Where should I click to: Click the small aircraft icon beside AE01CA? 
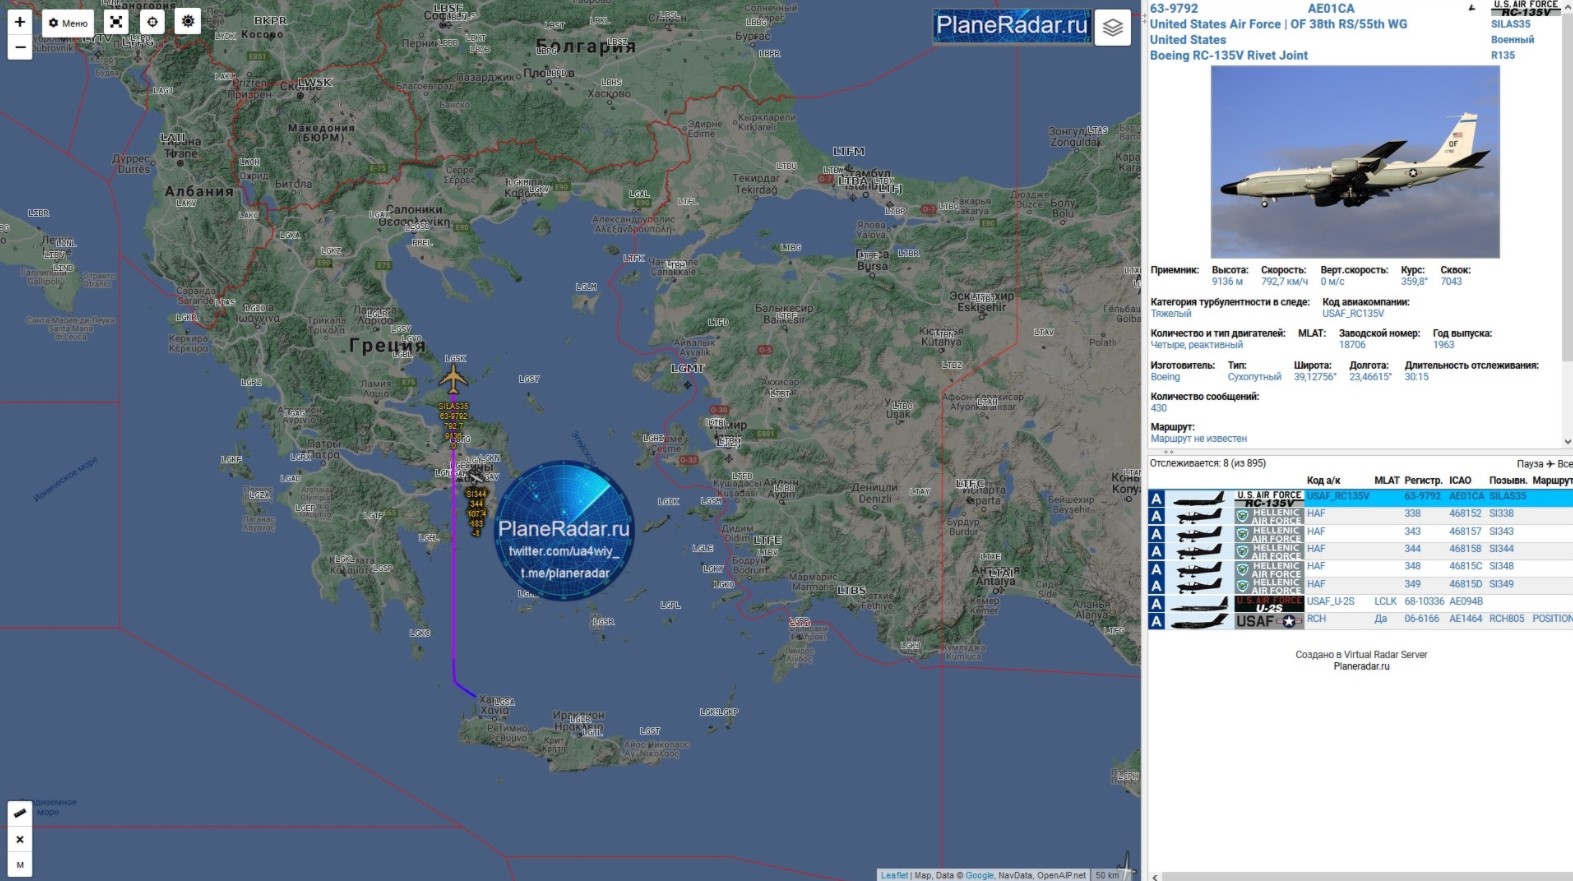(1471, 8)
